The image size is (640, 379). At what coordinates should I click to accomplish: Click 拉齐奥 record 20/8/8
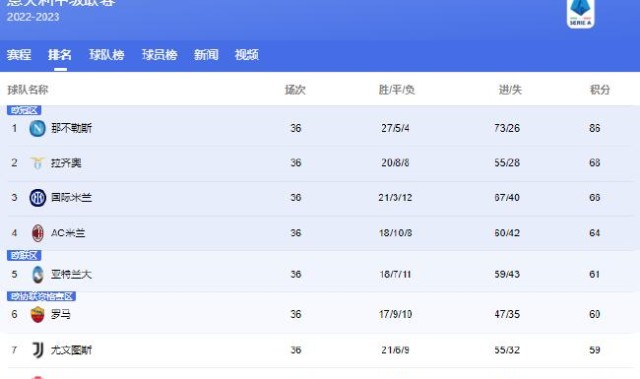[x=395, y=163]
